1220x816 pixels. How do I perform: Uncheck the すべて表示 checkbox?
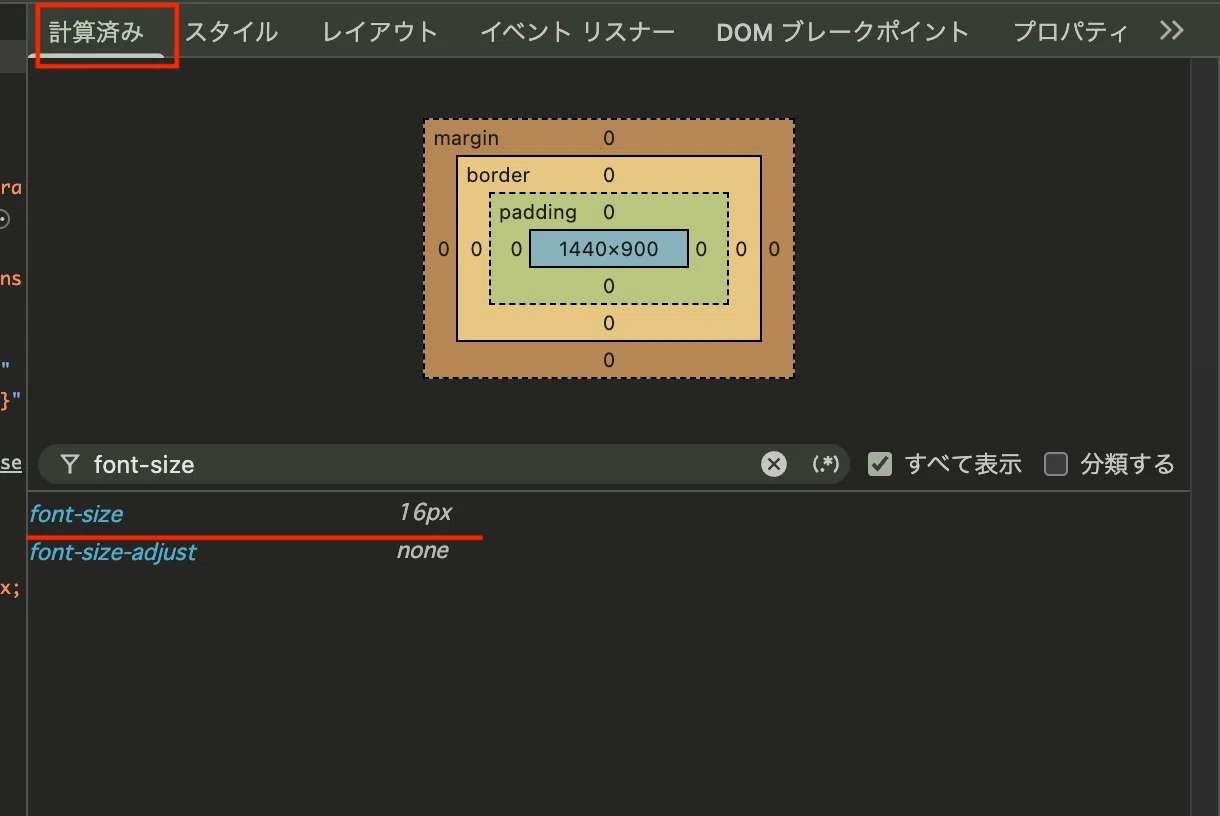(880, 464)
